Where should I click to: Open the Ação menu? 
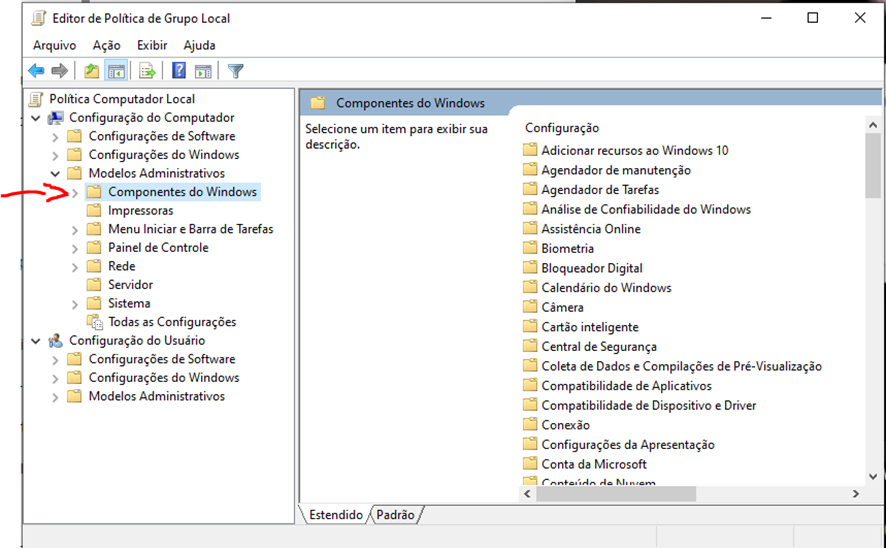[107, 45]
